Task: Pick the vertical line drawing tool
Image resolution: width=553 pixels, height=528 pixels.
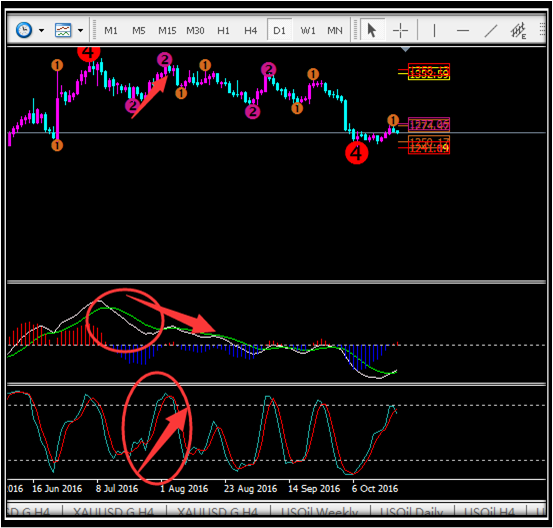Action: tap(434, 31)
